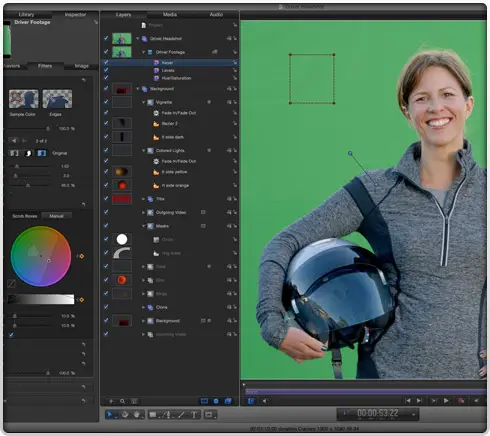Viewport: 490px width, 436px height.
Task: Click the Levels filter icon
Action: coord(156,70)
